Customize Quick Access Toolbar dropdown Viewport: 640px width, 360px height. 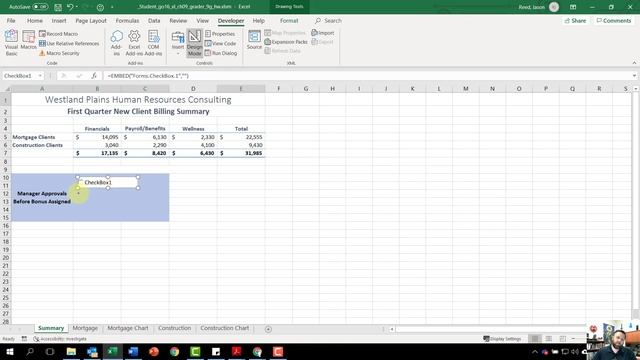[x=112, y=7]
